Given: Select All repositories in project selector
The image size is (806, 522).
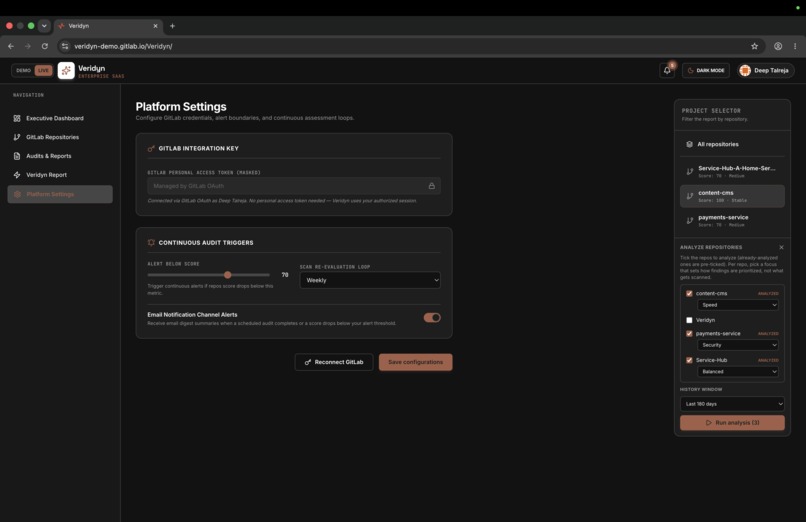Looking at the screenshot, I should (x=732, y=144).
